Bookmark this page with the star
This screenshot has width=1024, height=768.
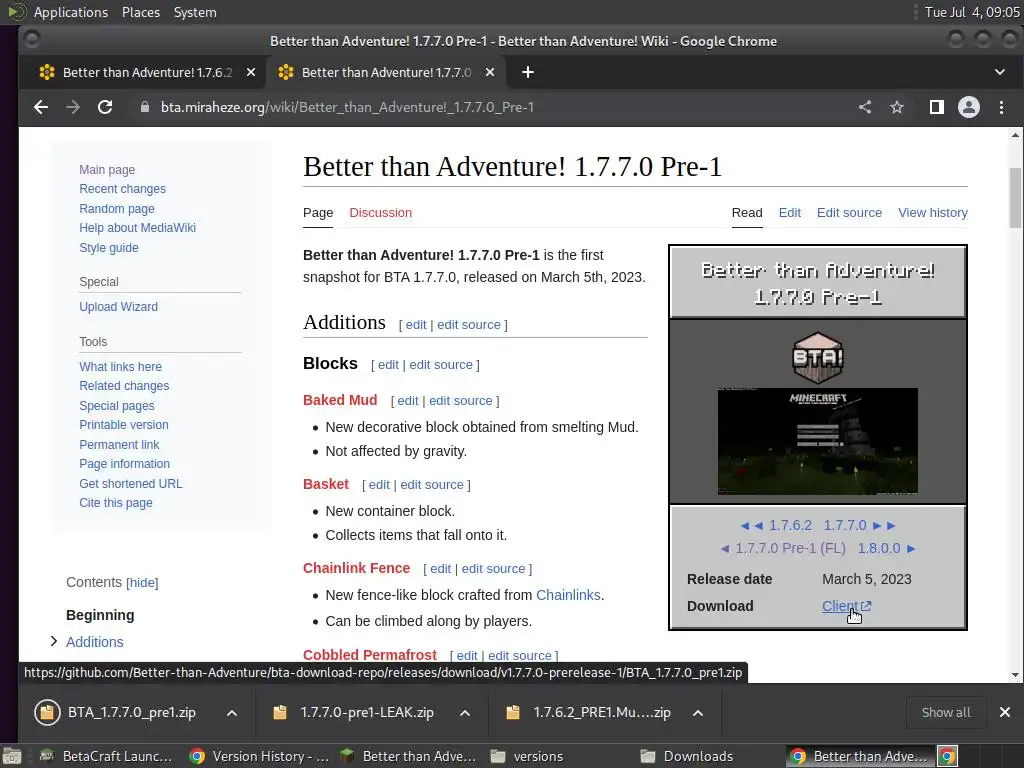897,107
